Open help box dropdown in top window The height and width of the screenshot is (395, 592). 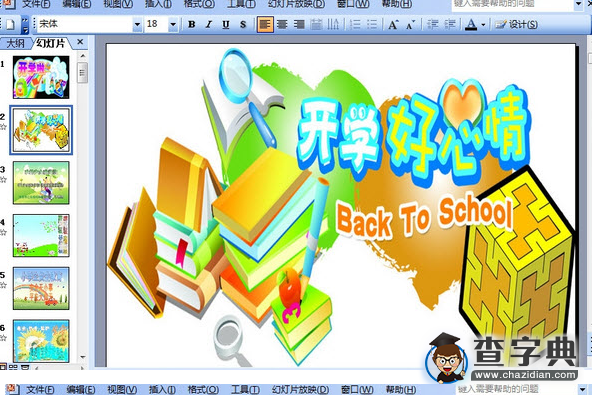point(578,4)
